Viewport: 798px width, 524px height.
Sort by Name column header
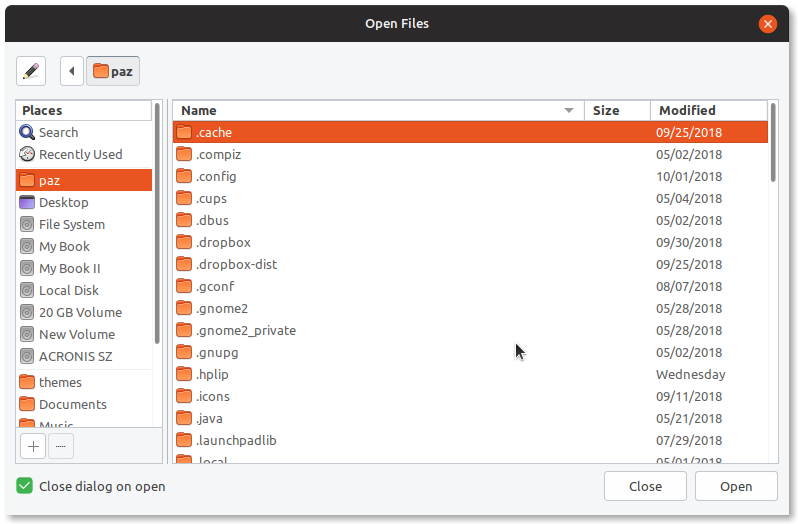[378, 110]
